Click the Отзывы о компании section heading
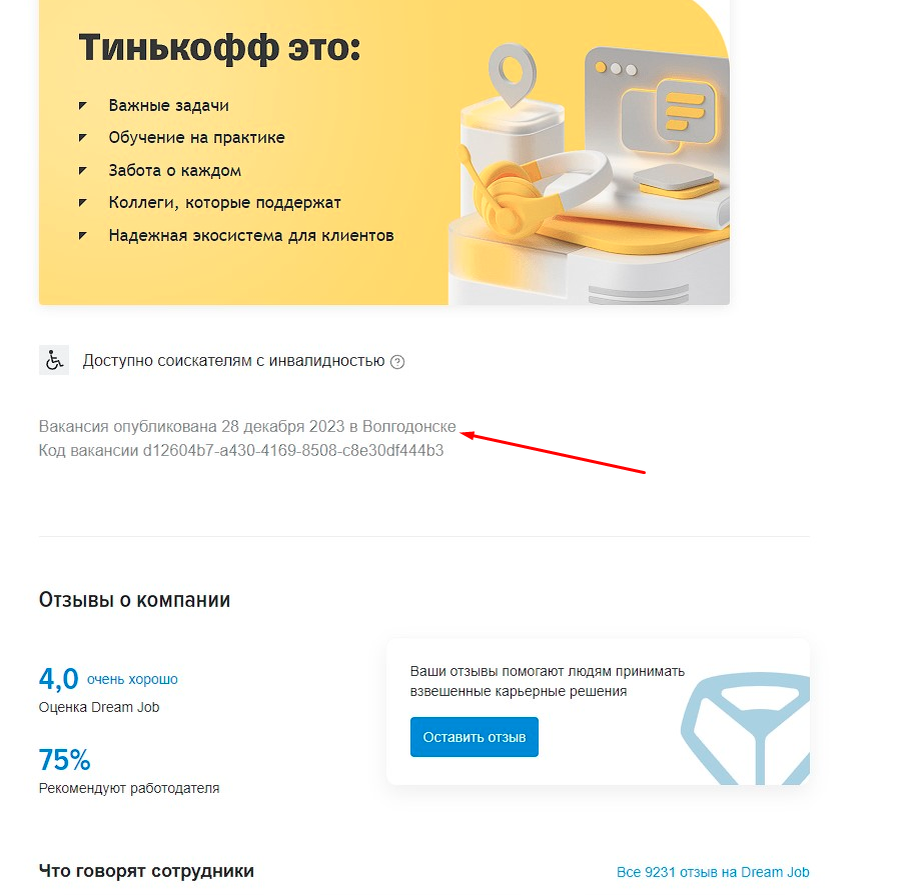 pos(135,600)
